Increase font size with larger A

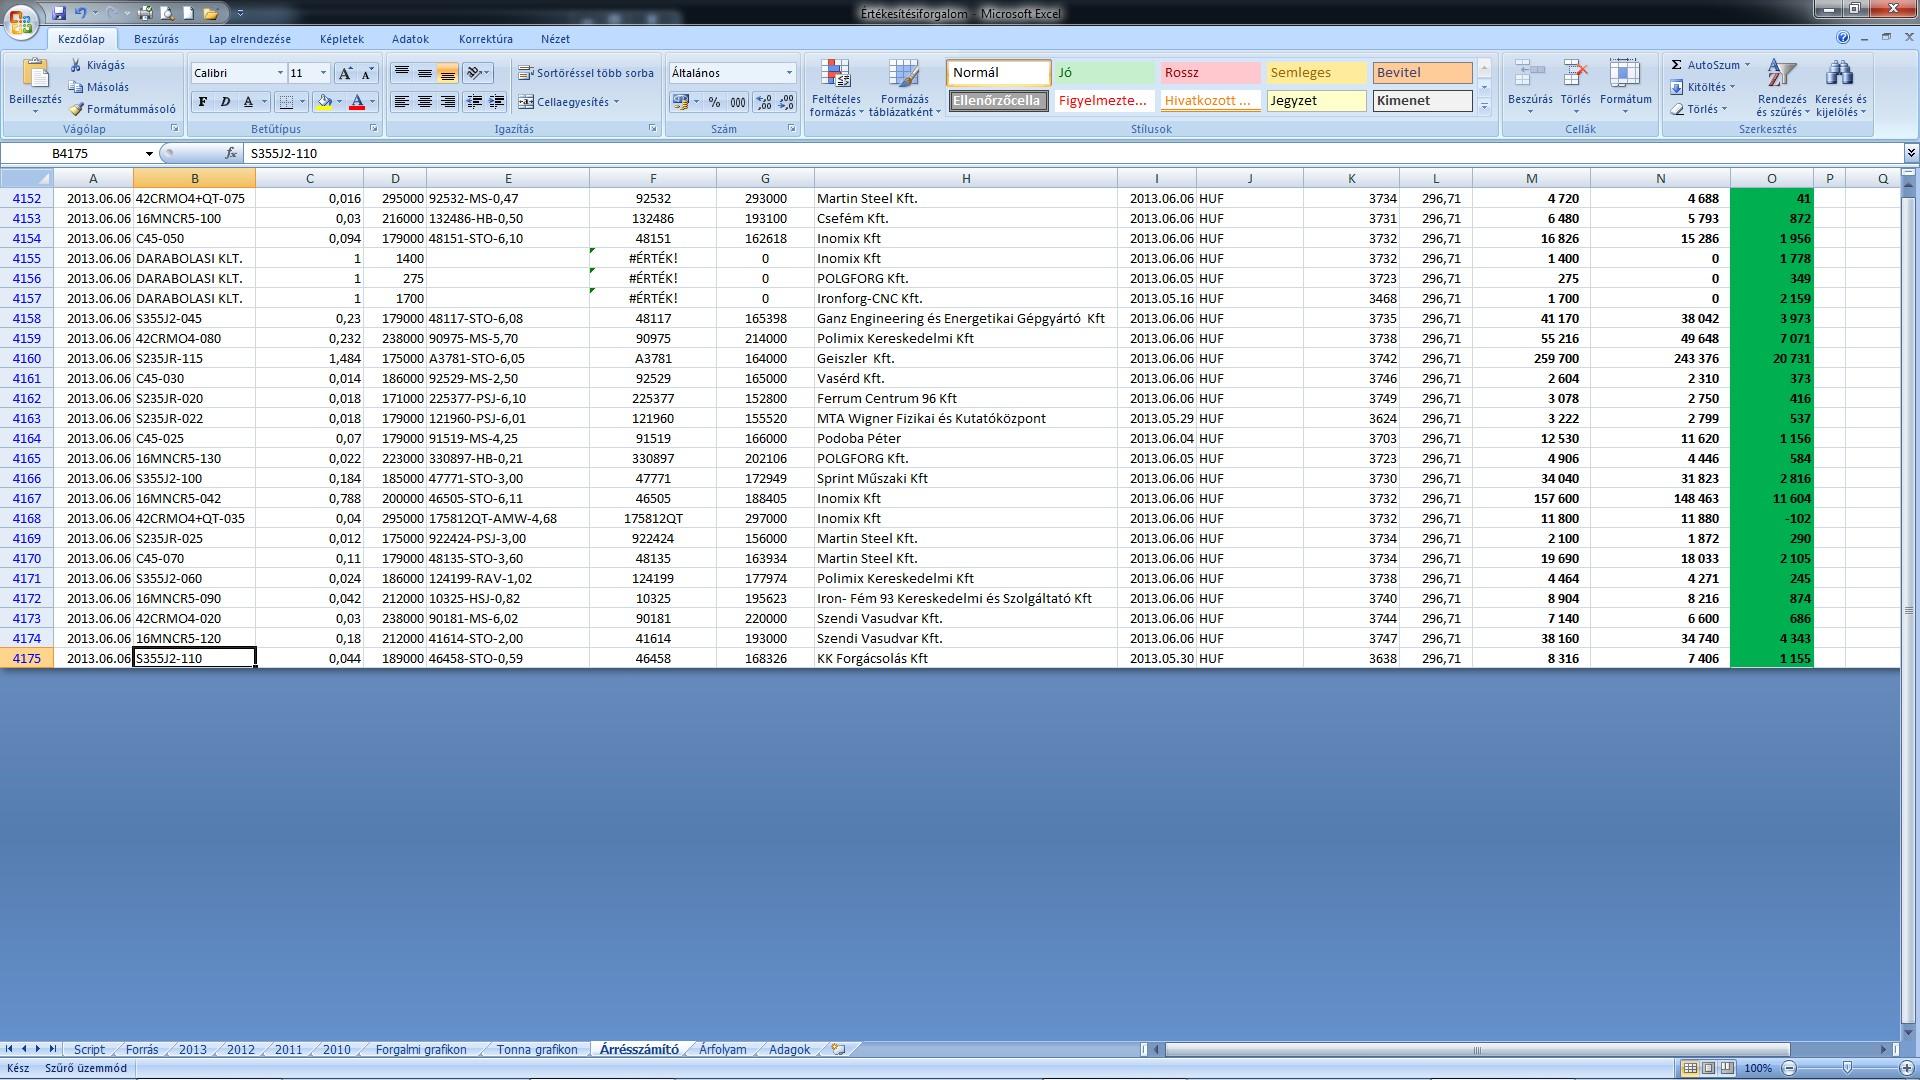coord(345,73)
